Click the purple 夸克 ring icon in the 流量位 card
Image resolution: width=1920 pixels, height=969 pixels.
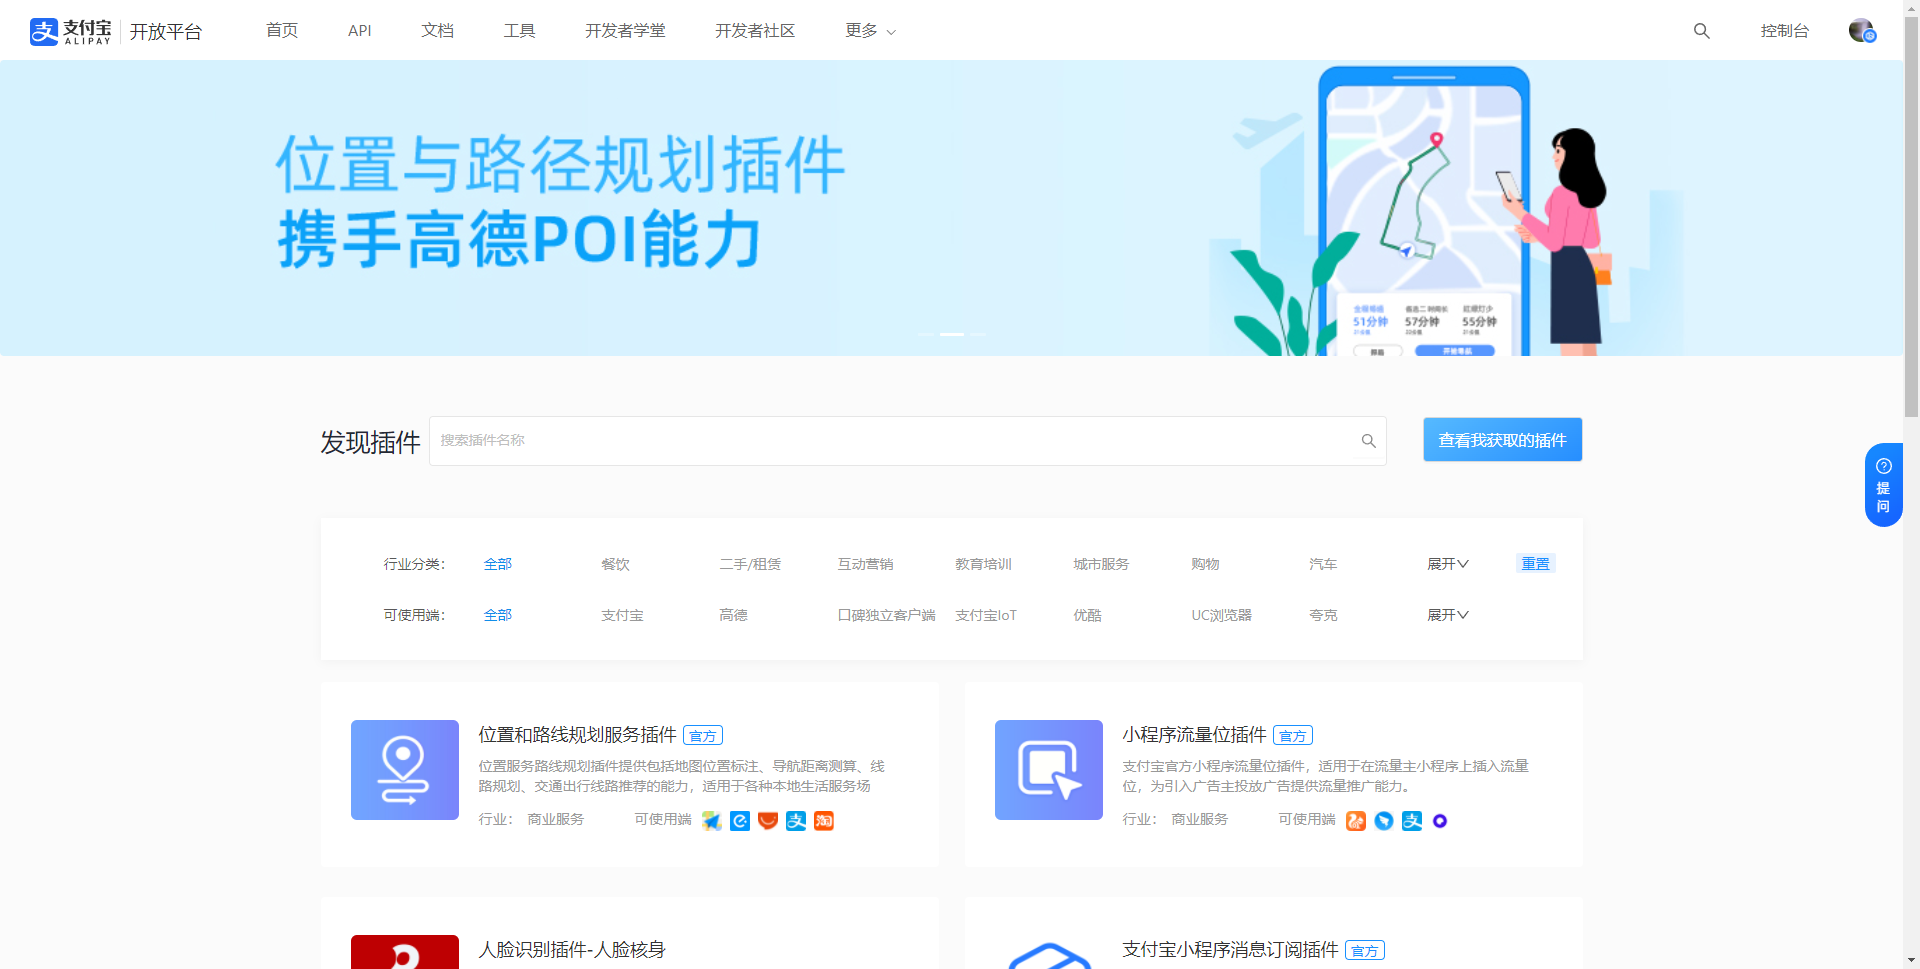(1440, 821)
